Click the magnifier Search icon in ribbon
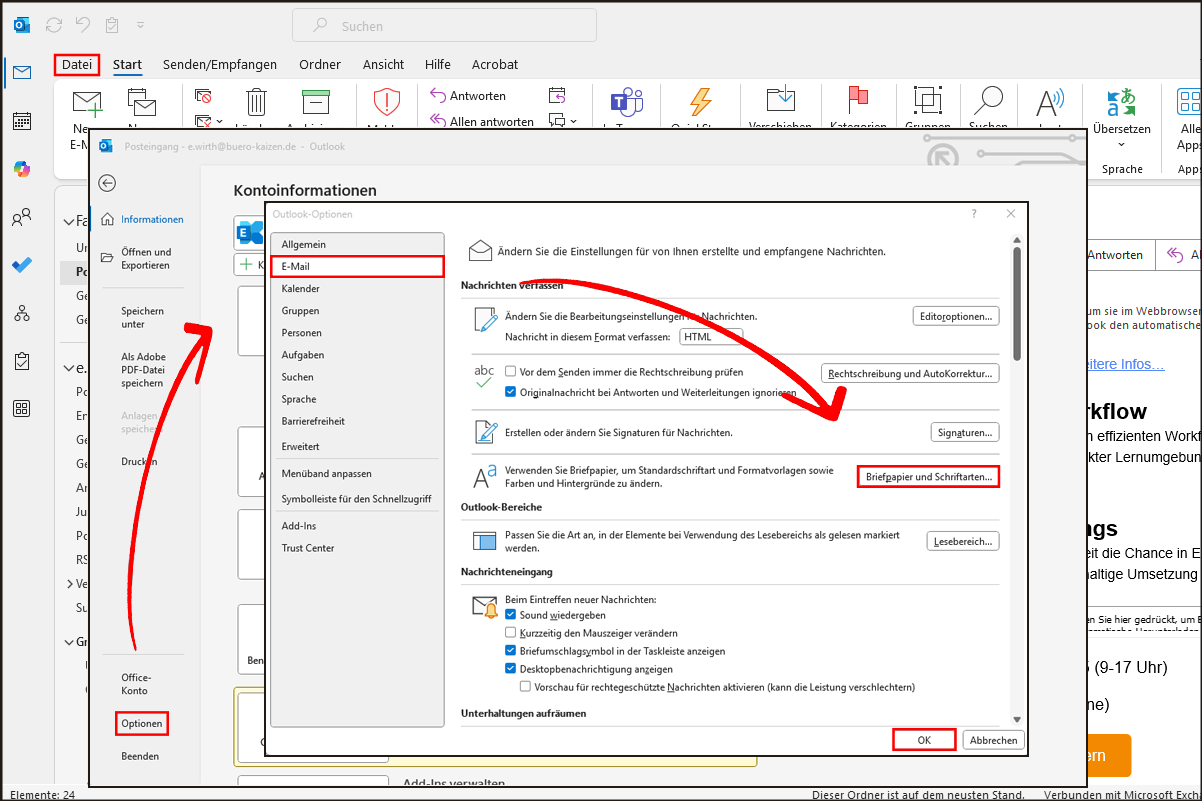1202x801 pixels. pos(988,102)
